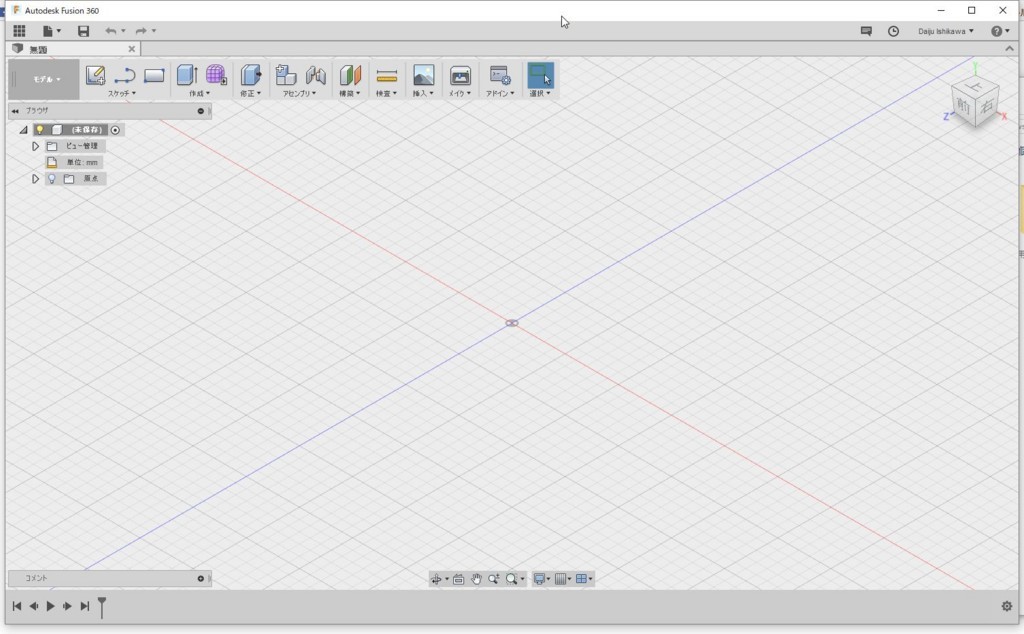Play the timeline

click(x=50, y=606)
